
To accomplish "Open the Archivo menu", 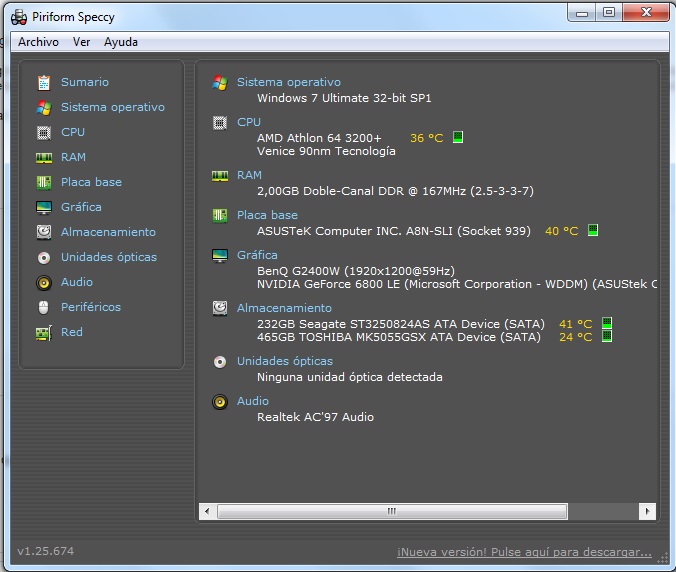I will (x=38, y=42).
